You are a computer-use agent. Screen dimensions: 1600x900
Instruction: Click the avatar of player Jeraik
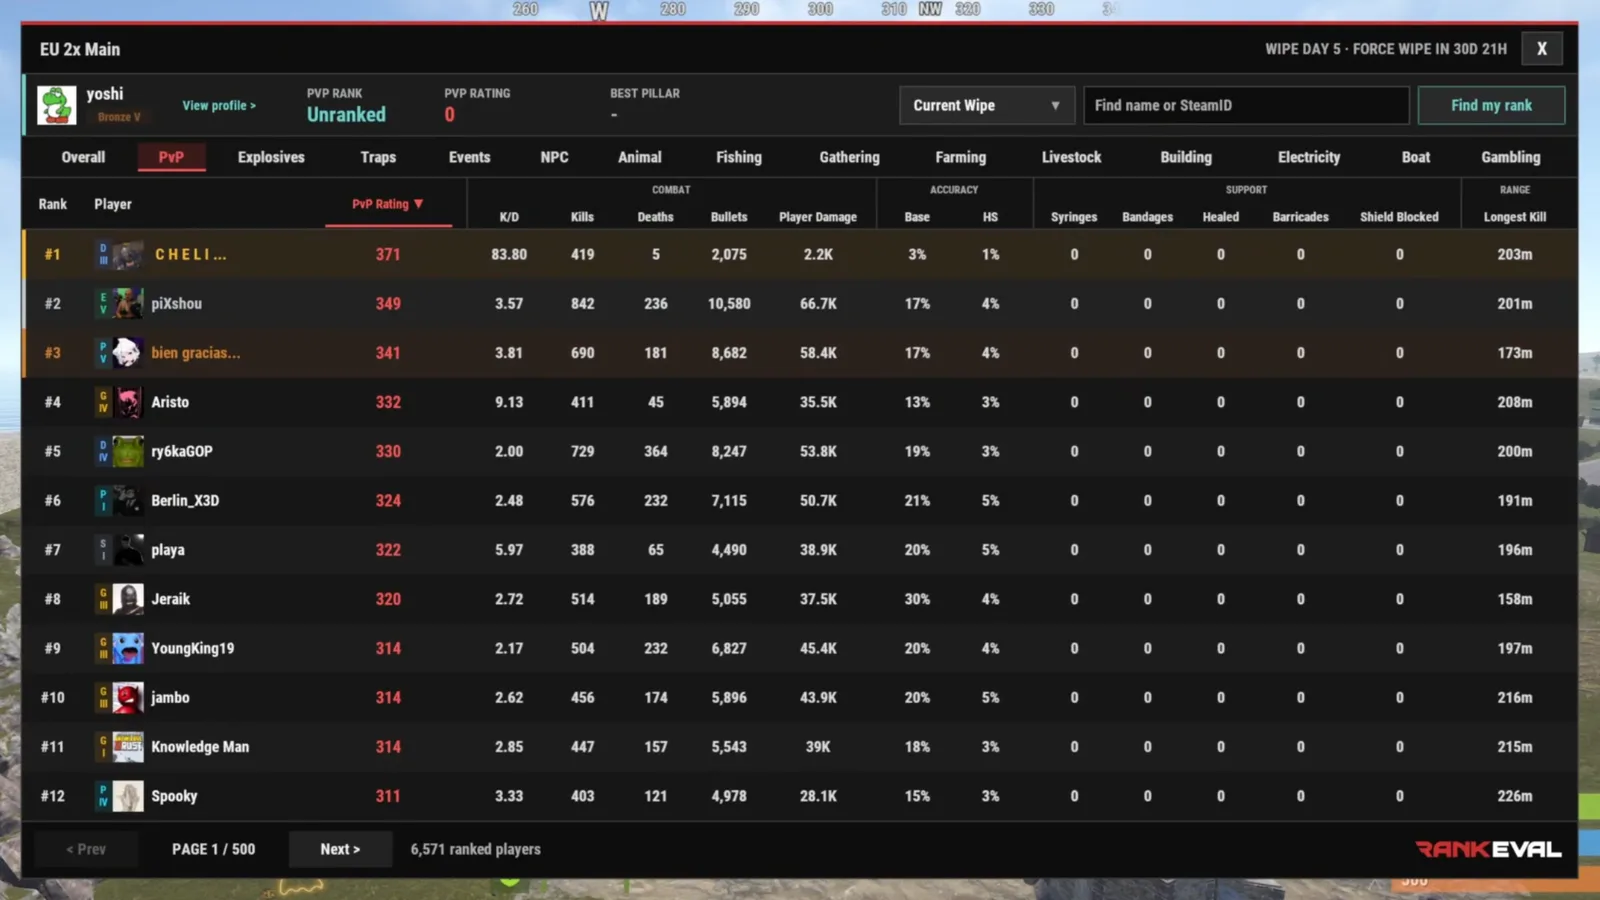click(x=127, y=599)
